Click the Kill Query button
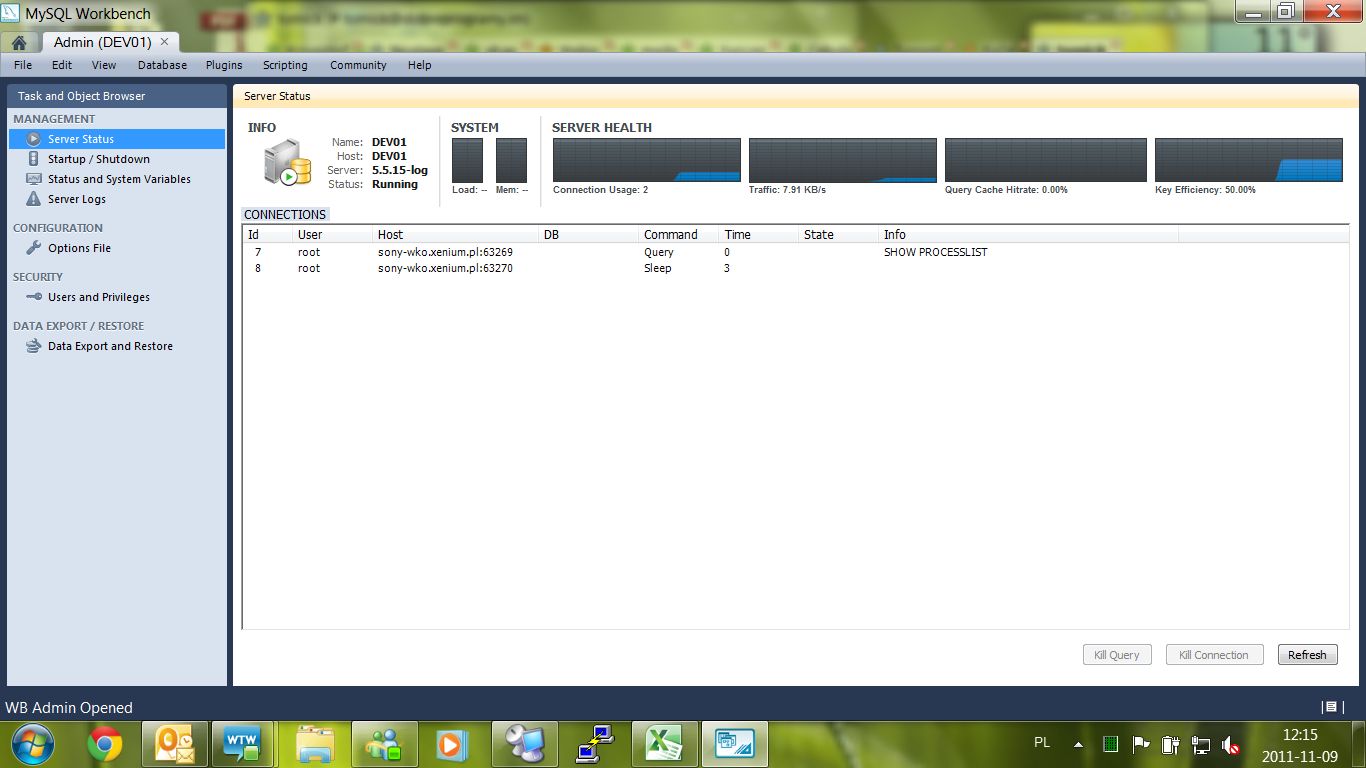The height and width of the screenshot is (768, 1366). [1117, 655]
